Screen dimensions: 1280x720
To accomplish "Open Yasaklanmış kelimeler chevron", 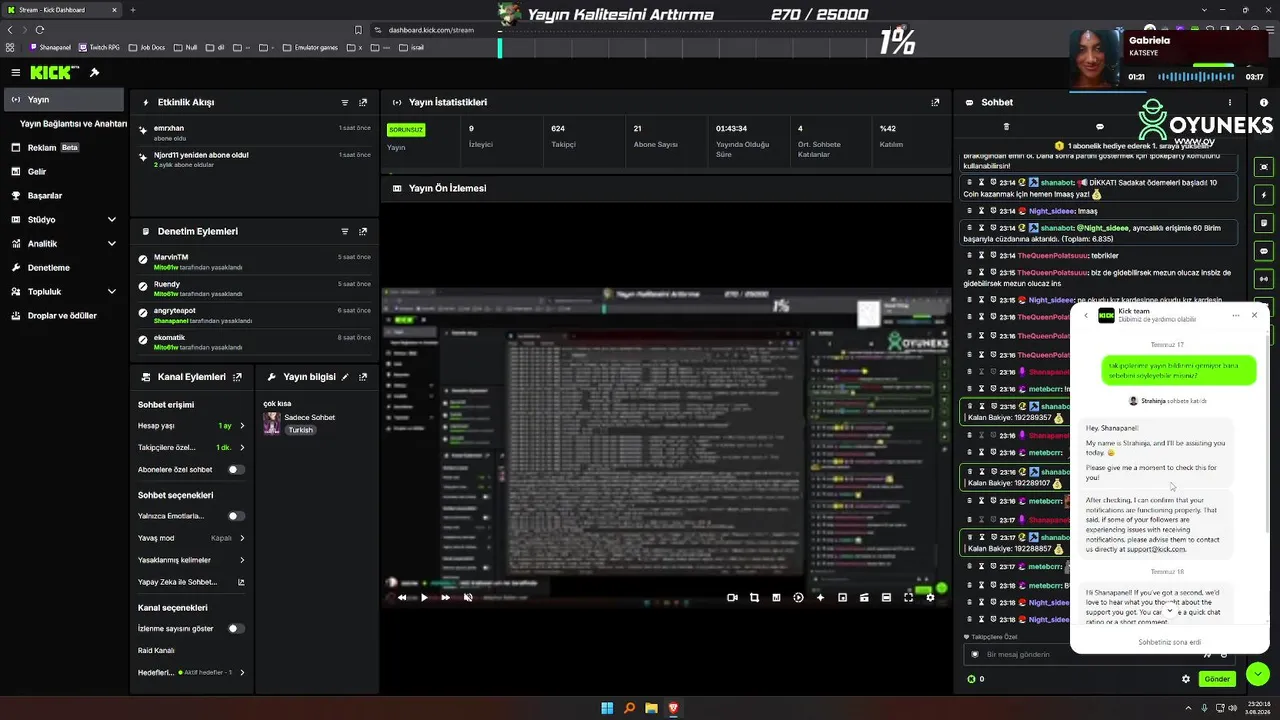I will pos(242,560).
